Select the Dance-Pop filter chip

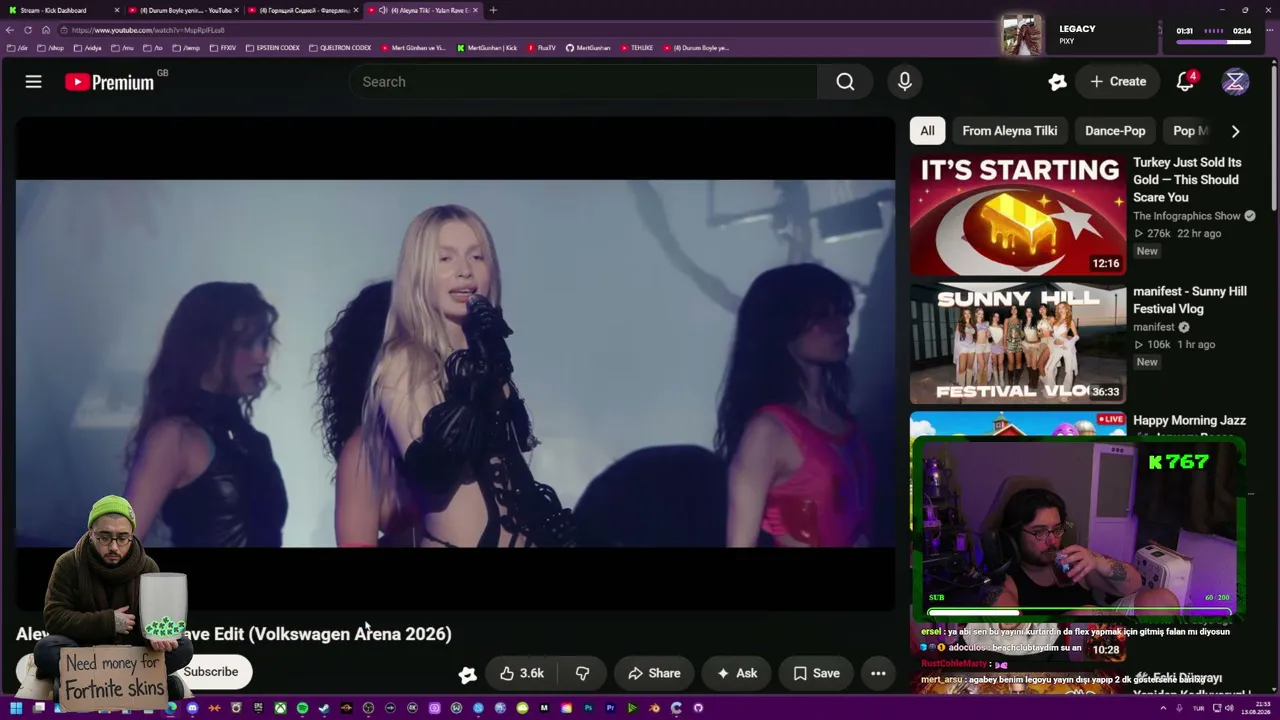(x=1115, y=131)
